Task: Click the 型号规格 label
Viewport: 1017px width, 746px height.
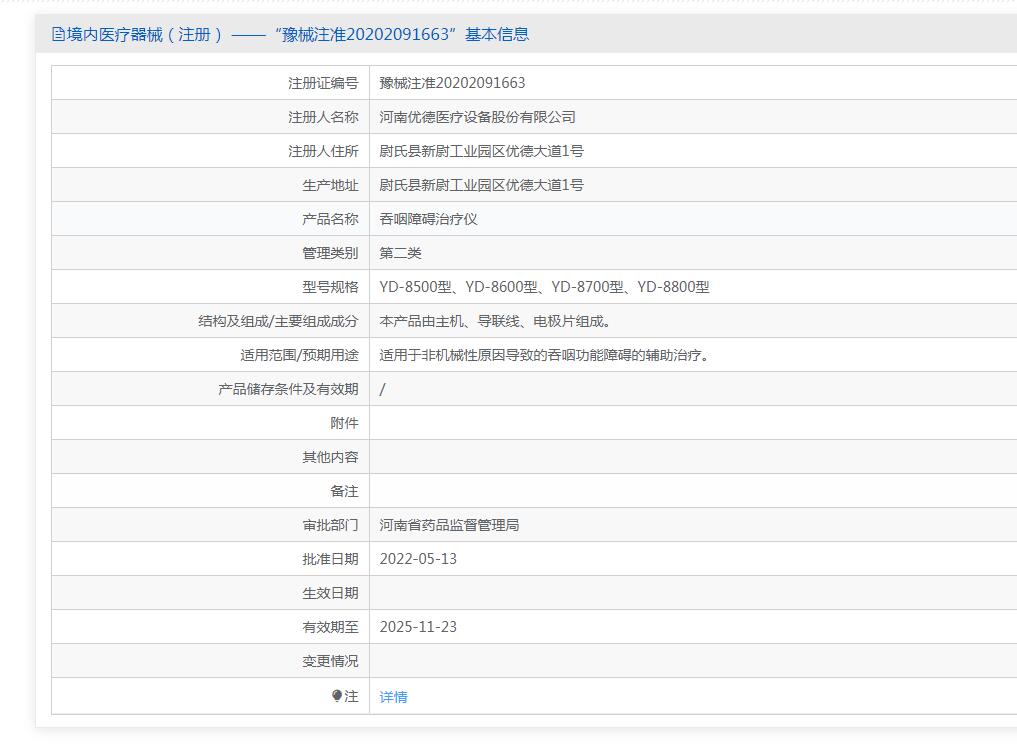Action: (x=330, y=287)
